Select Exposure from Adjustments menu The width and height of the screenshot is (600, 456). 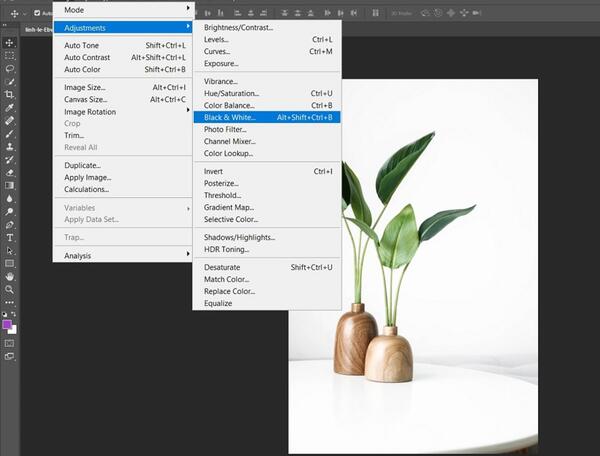pos(267,64)
